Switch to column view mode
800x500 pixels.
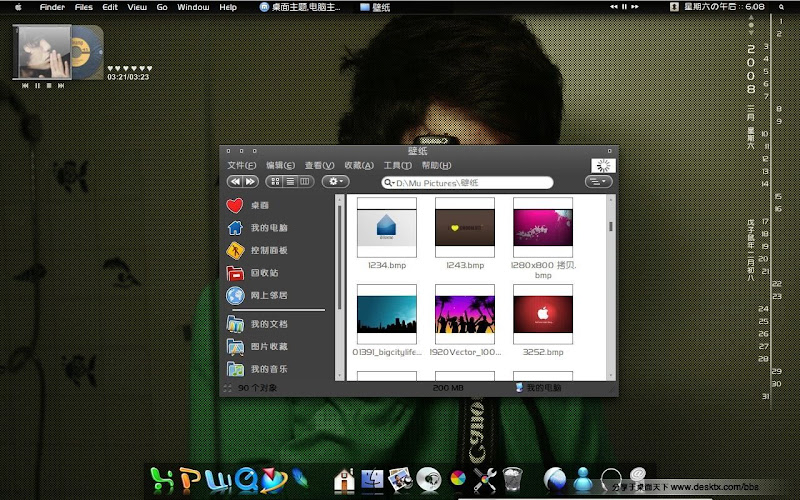(x=305, y=182)
